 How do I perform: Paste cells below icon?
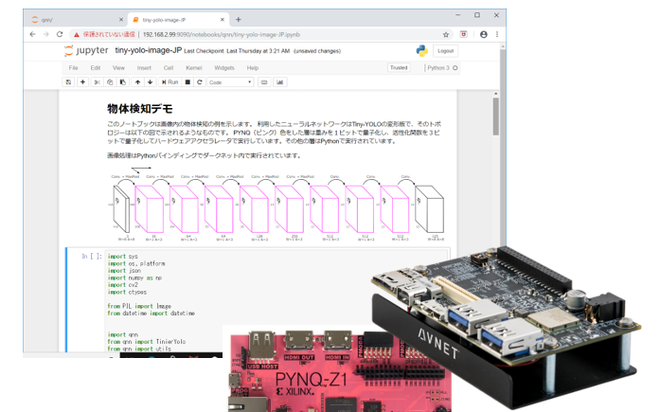tap(123, 82)
